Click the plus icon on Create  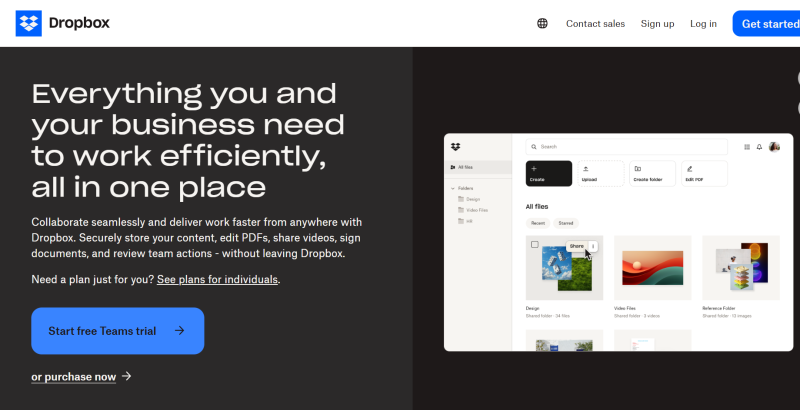[534, 168]
